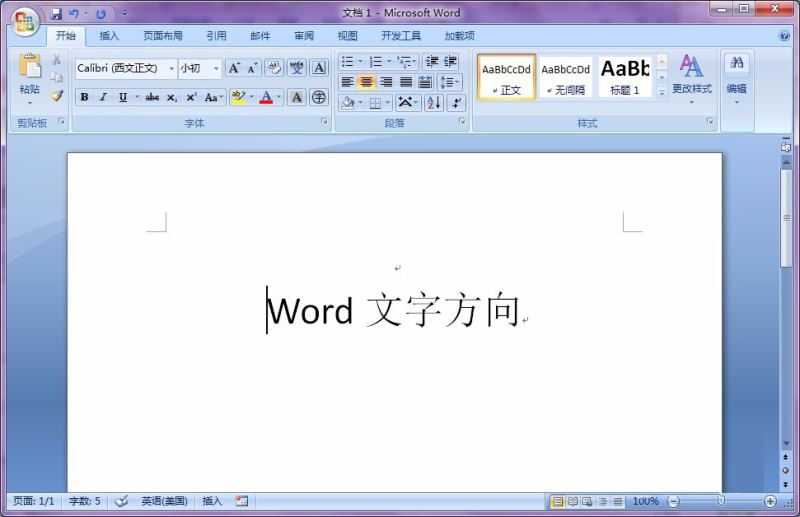The height and width of the screenshot is (517, 800).
Task: Click the zoom slider handle
Action: click(720, 501)
